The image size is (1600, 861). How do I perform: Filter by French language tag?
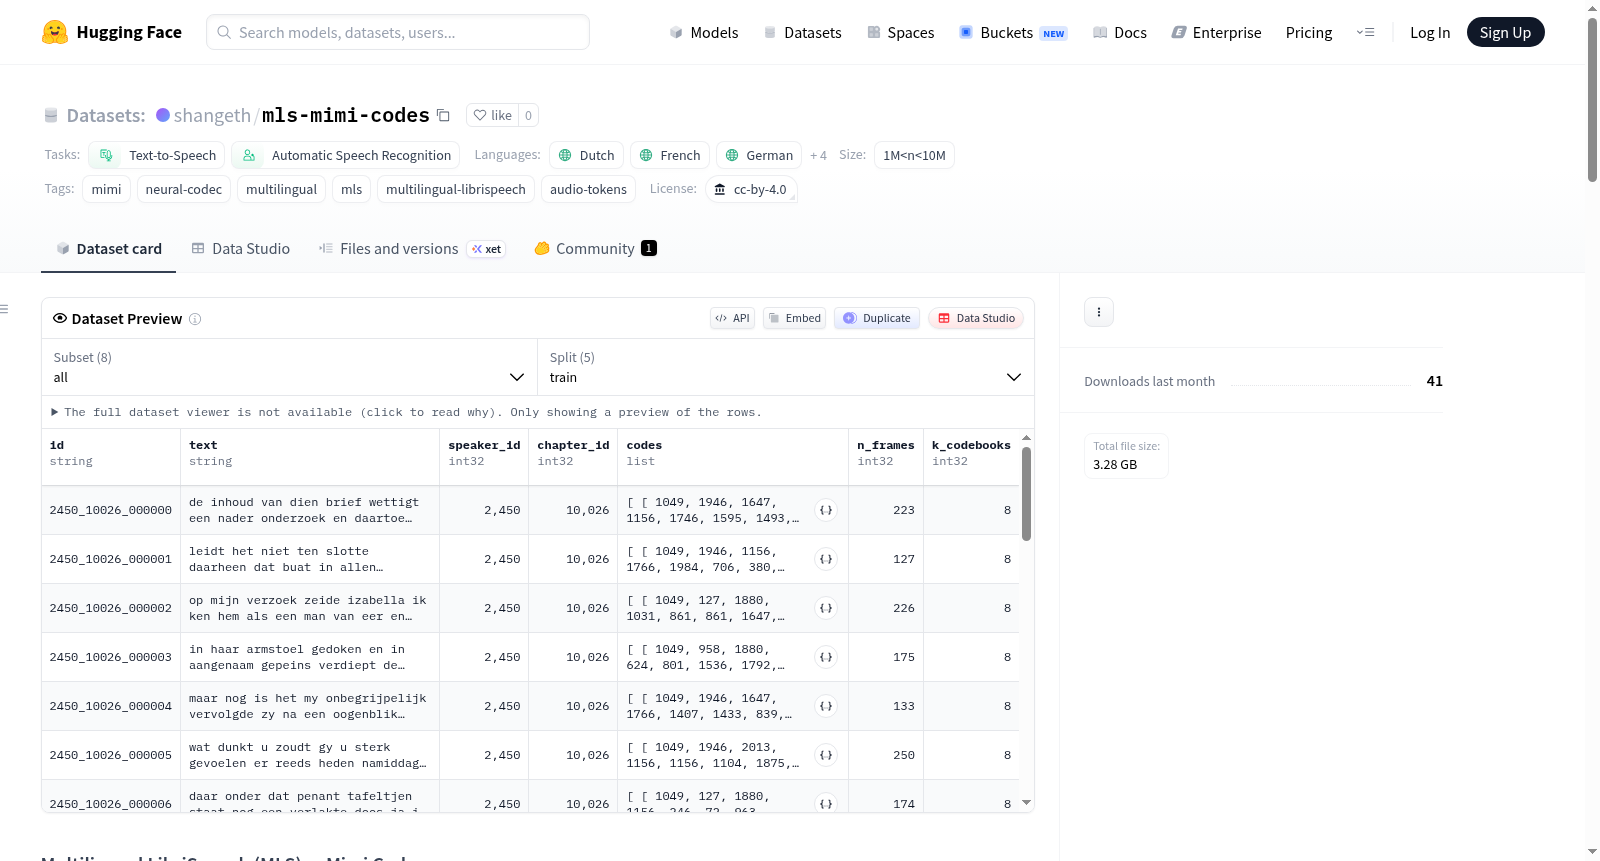670,155
